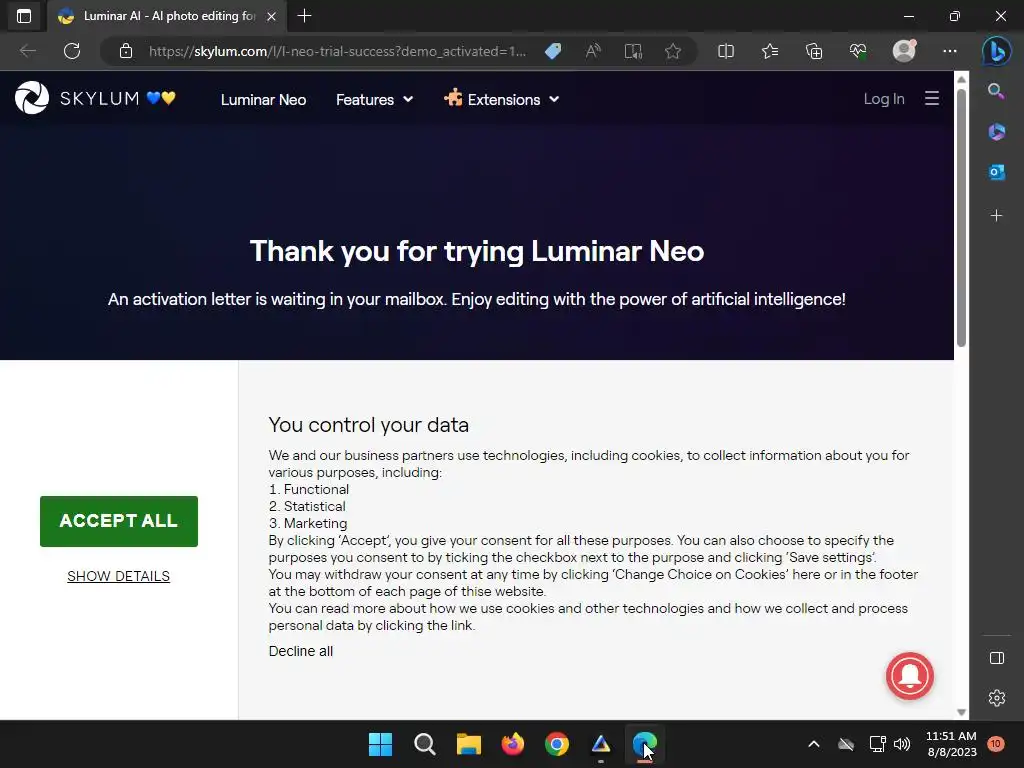Image resolution: width=1024 pixels, height=768 pixels.
Task: Click the profile avatar icon
Action: (x=904, y=50)
